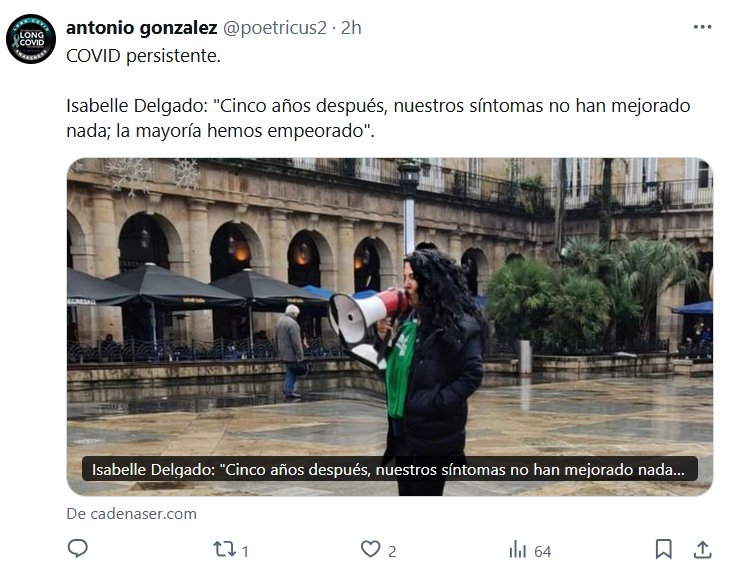The image size is (732, 574).
Task: Click the Isabelle Delgado caption overlay
Action: pyautogui.click(x=389, y=469)
